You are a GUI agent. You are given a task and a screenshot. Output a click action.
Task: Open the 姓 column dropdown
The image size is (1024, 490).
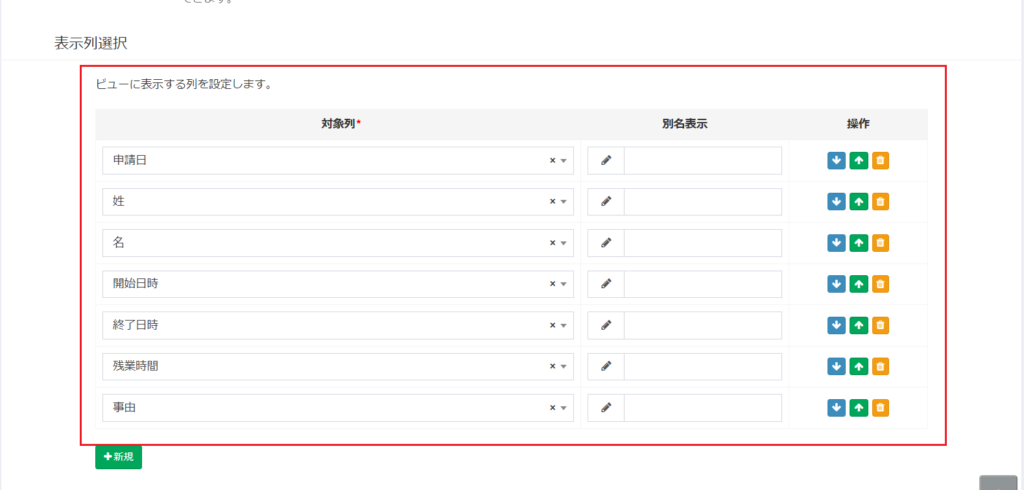point(564,202)
